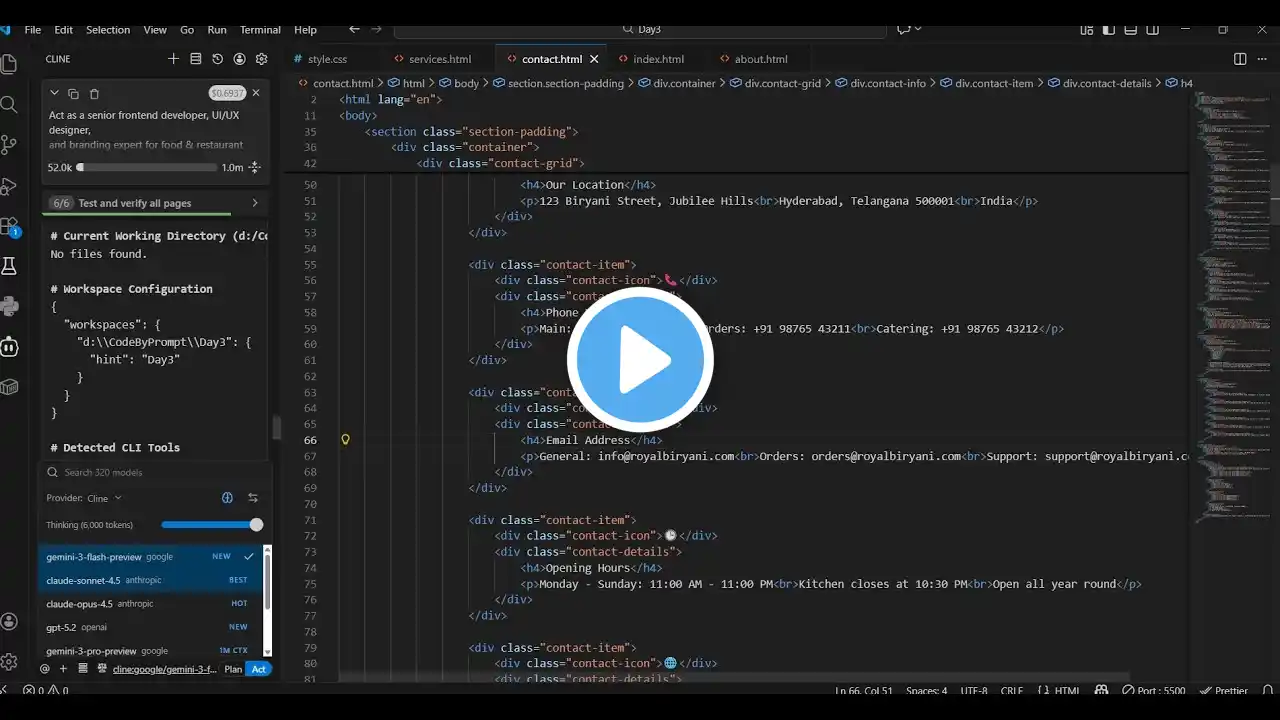Open the Go menu

(x=187, y=30)
